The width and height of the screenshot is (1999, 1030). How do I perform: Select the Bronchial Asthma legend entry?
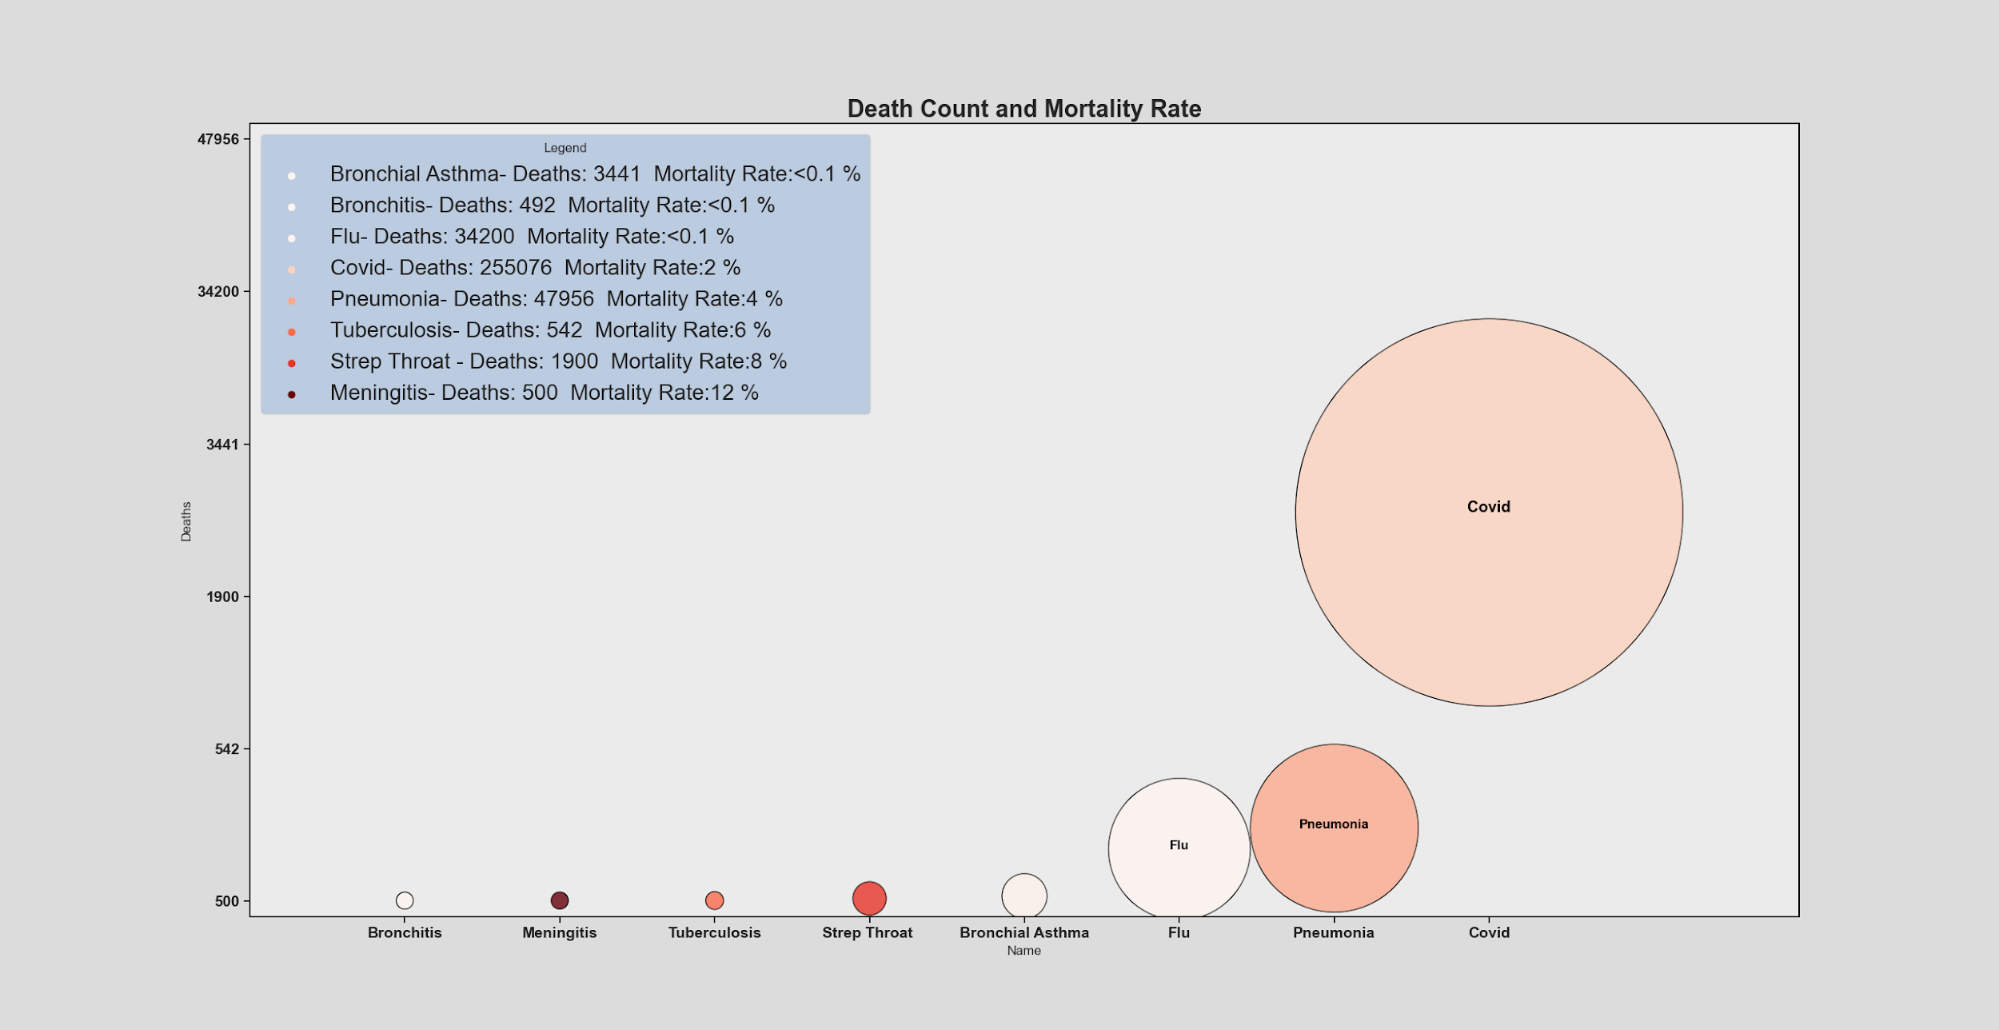pyautogui.click(x=595, y=174)
